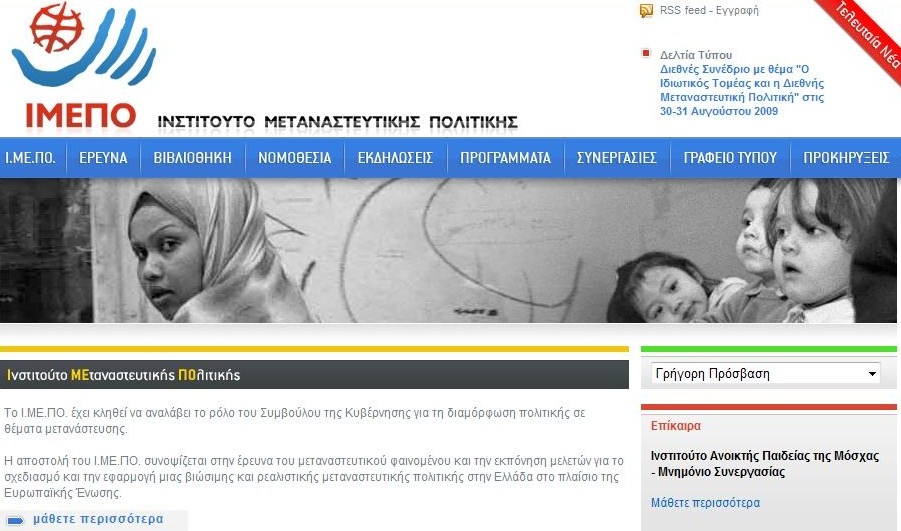Viewport: 901px width, 531px height.
Task: Click the red bullet icon beside Δελτία Τύπου
Action: point(646,53)
